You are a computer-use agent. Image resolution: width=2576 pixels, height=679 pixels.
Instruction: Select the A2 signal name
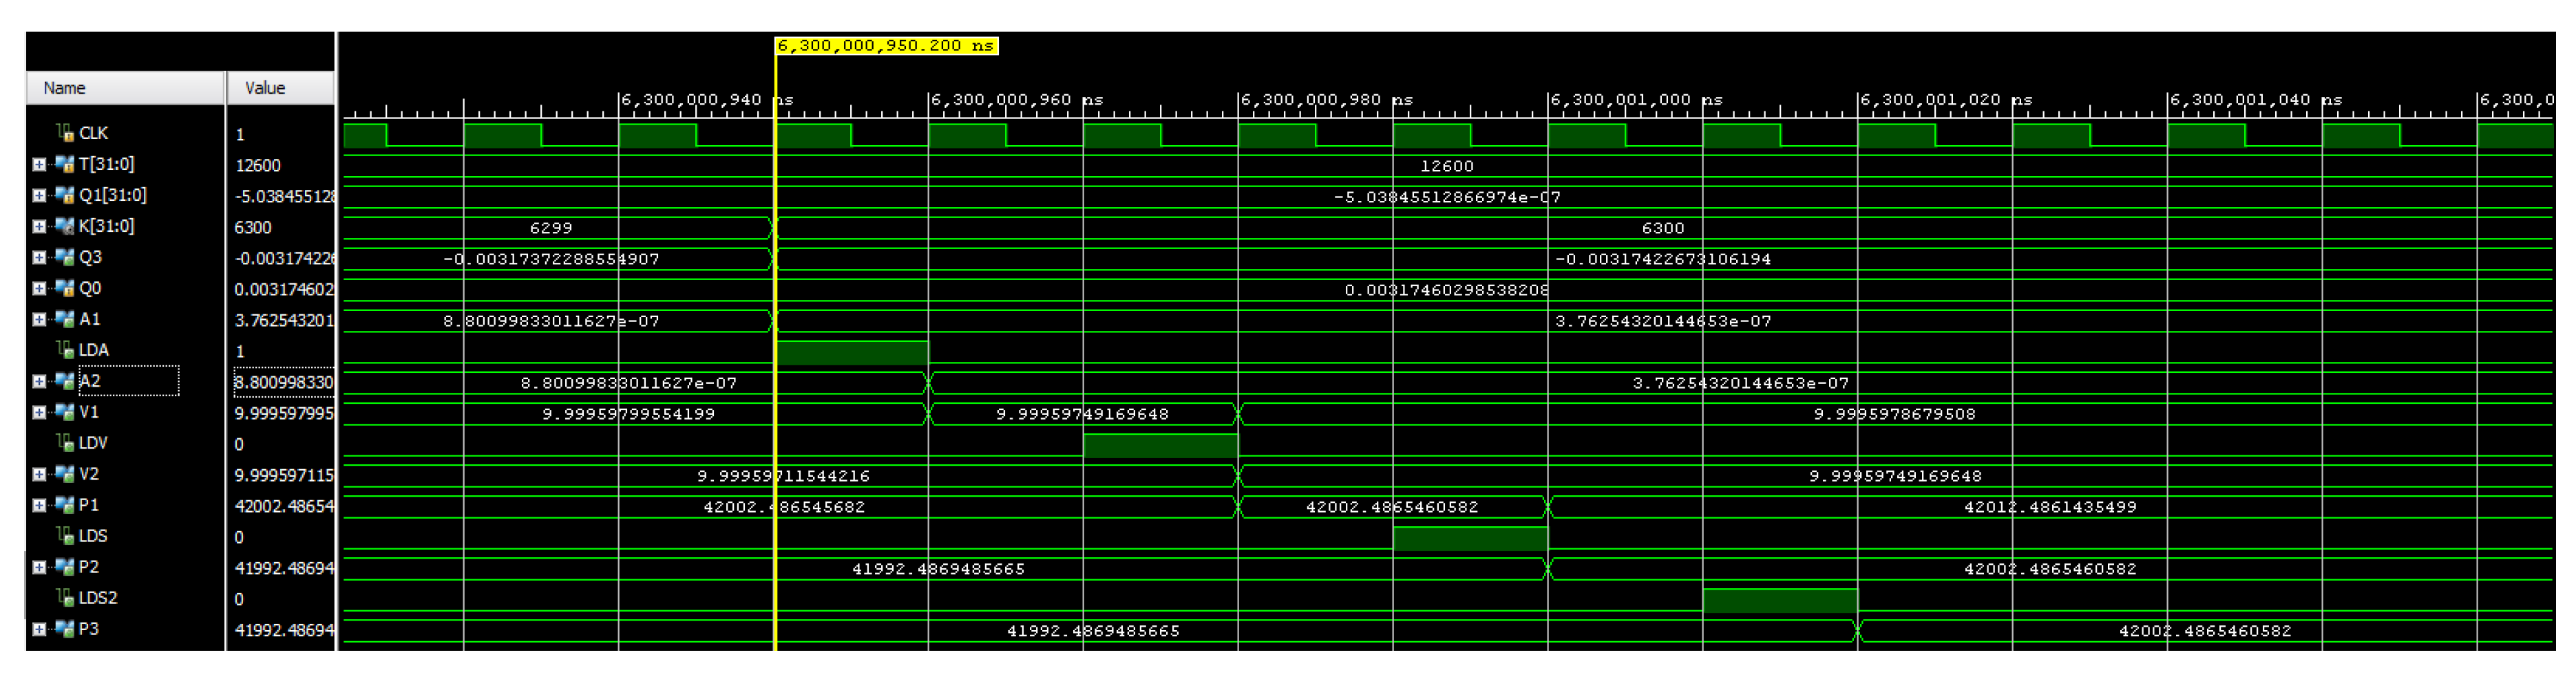pos(90,381)
